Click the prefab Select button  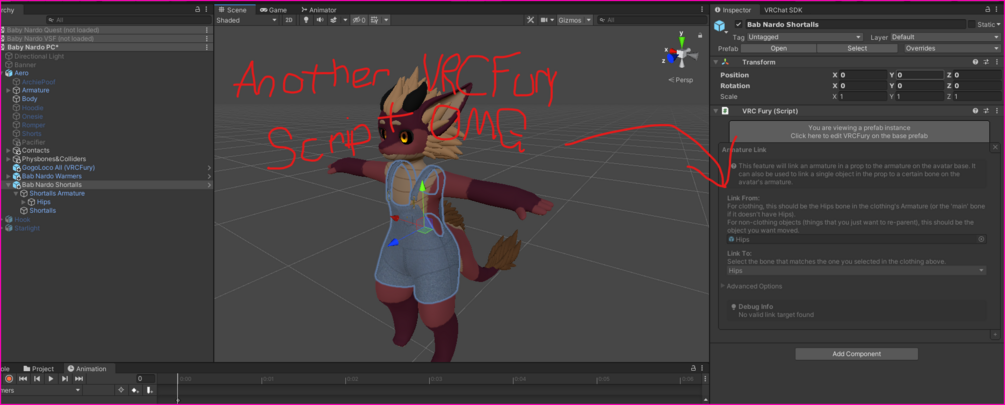(857, 48)
